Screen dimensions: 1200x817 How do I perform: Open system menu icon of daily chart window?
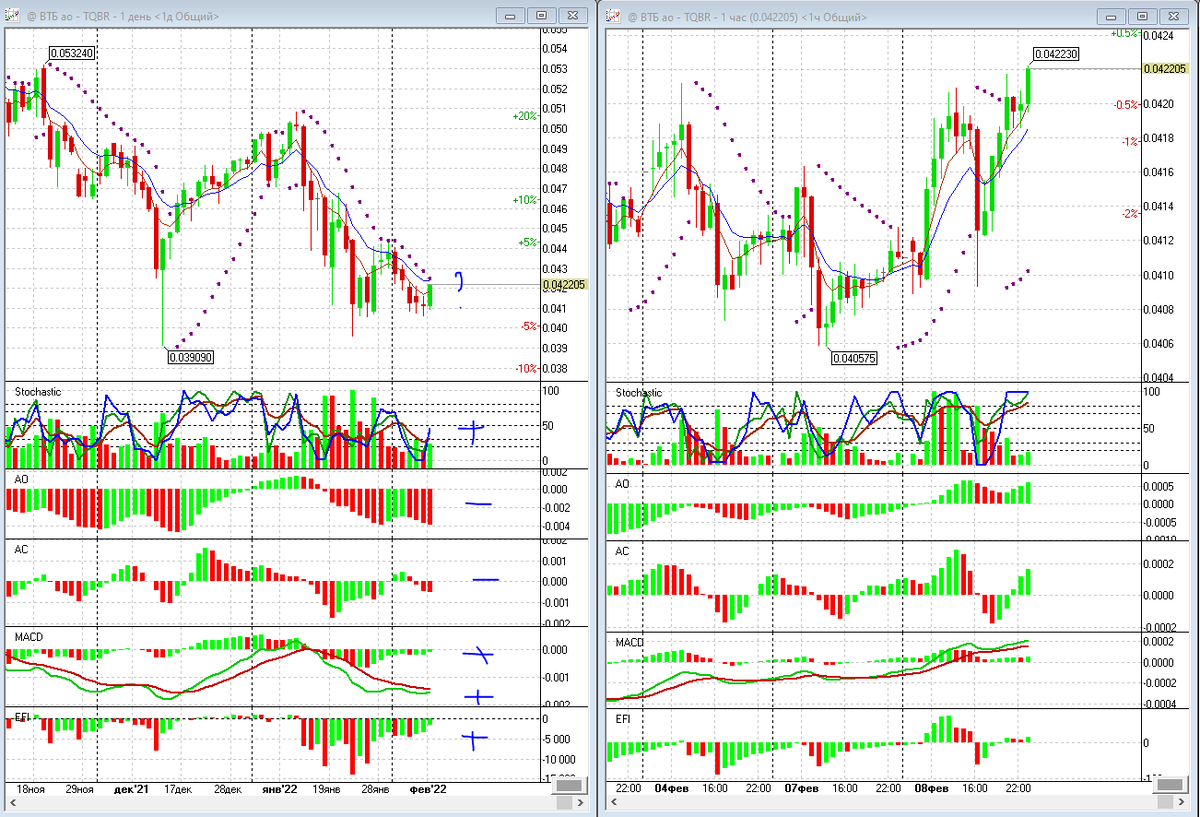11,16
